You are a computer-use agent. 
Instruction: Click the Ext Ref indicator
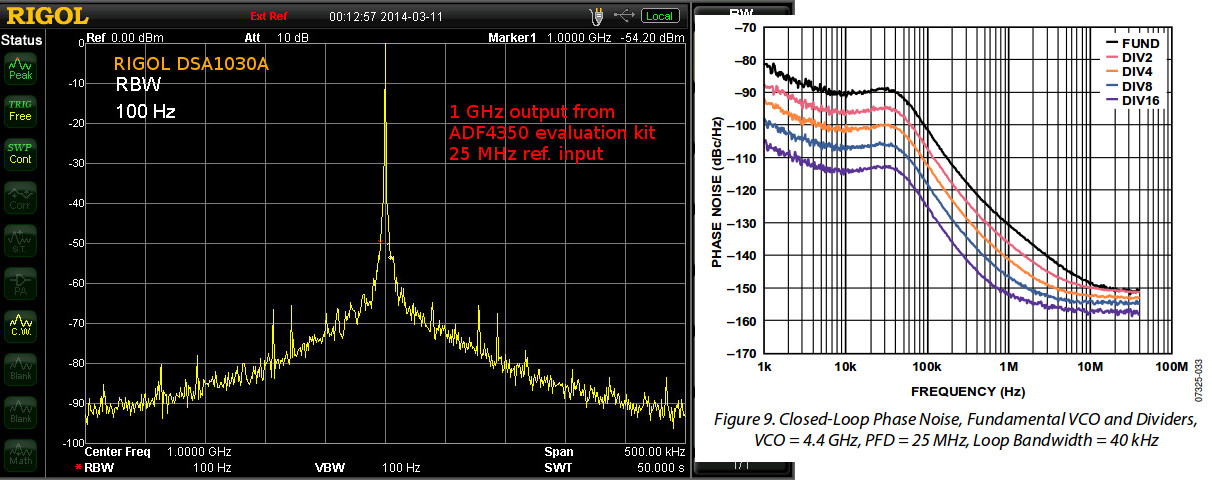271,17
